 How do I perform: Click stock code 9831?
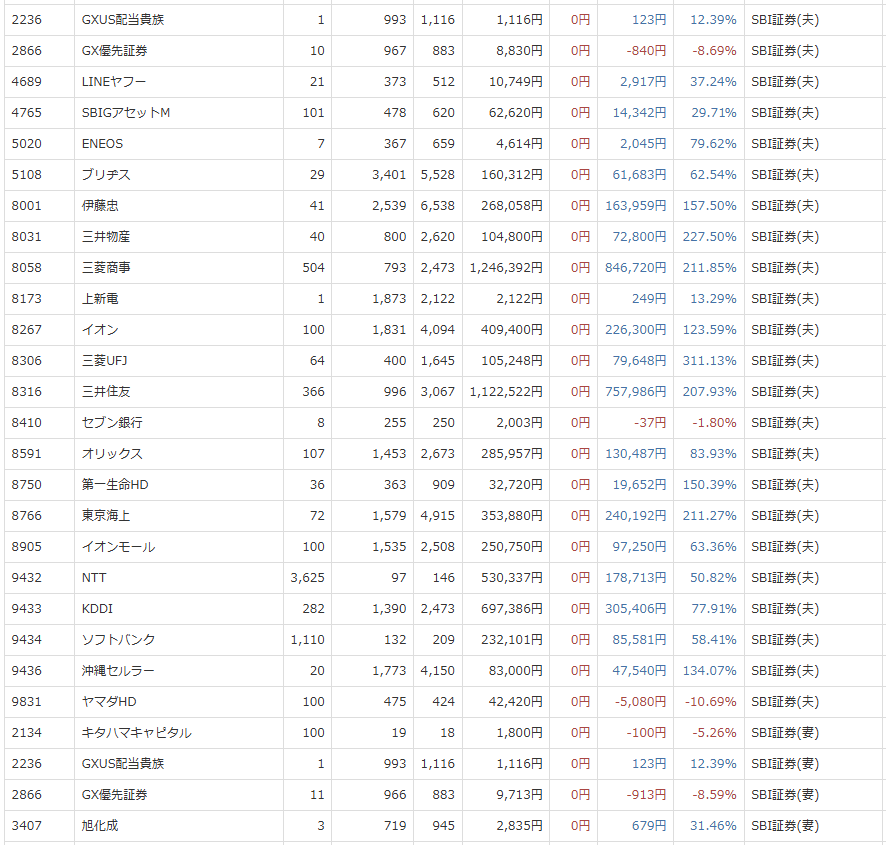[x=27, y=701]
